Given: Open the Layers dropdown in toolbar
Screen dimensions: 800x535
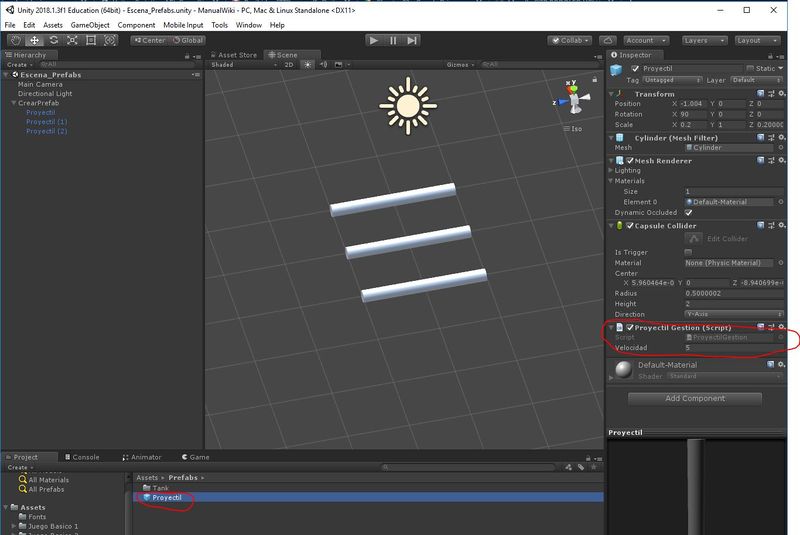Looking at the screenshot, I should coord(705,40).
